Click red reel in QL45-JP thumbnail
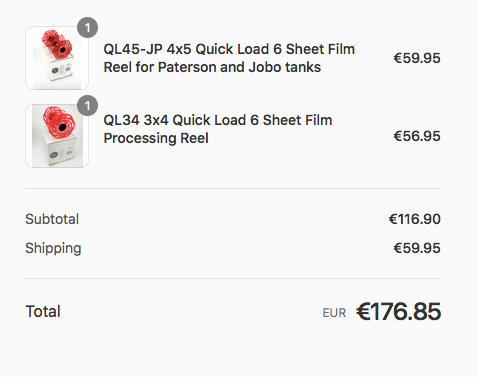Screen dimensions: 478x377 pyautogui.click(x=57, y=44)
